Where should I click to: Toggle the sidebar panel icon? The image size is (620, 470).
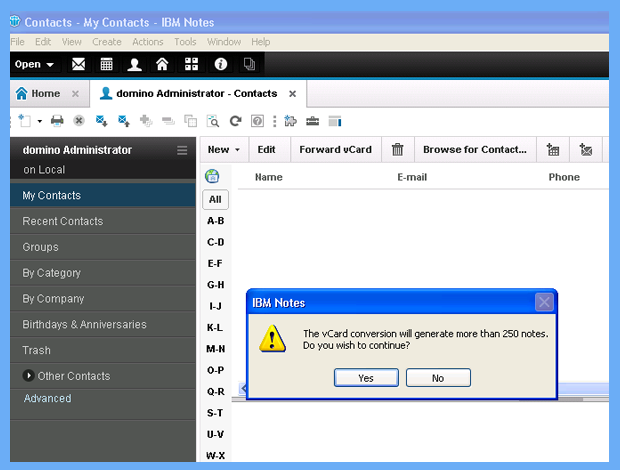tap(335, 121)
